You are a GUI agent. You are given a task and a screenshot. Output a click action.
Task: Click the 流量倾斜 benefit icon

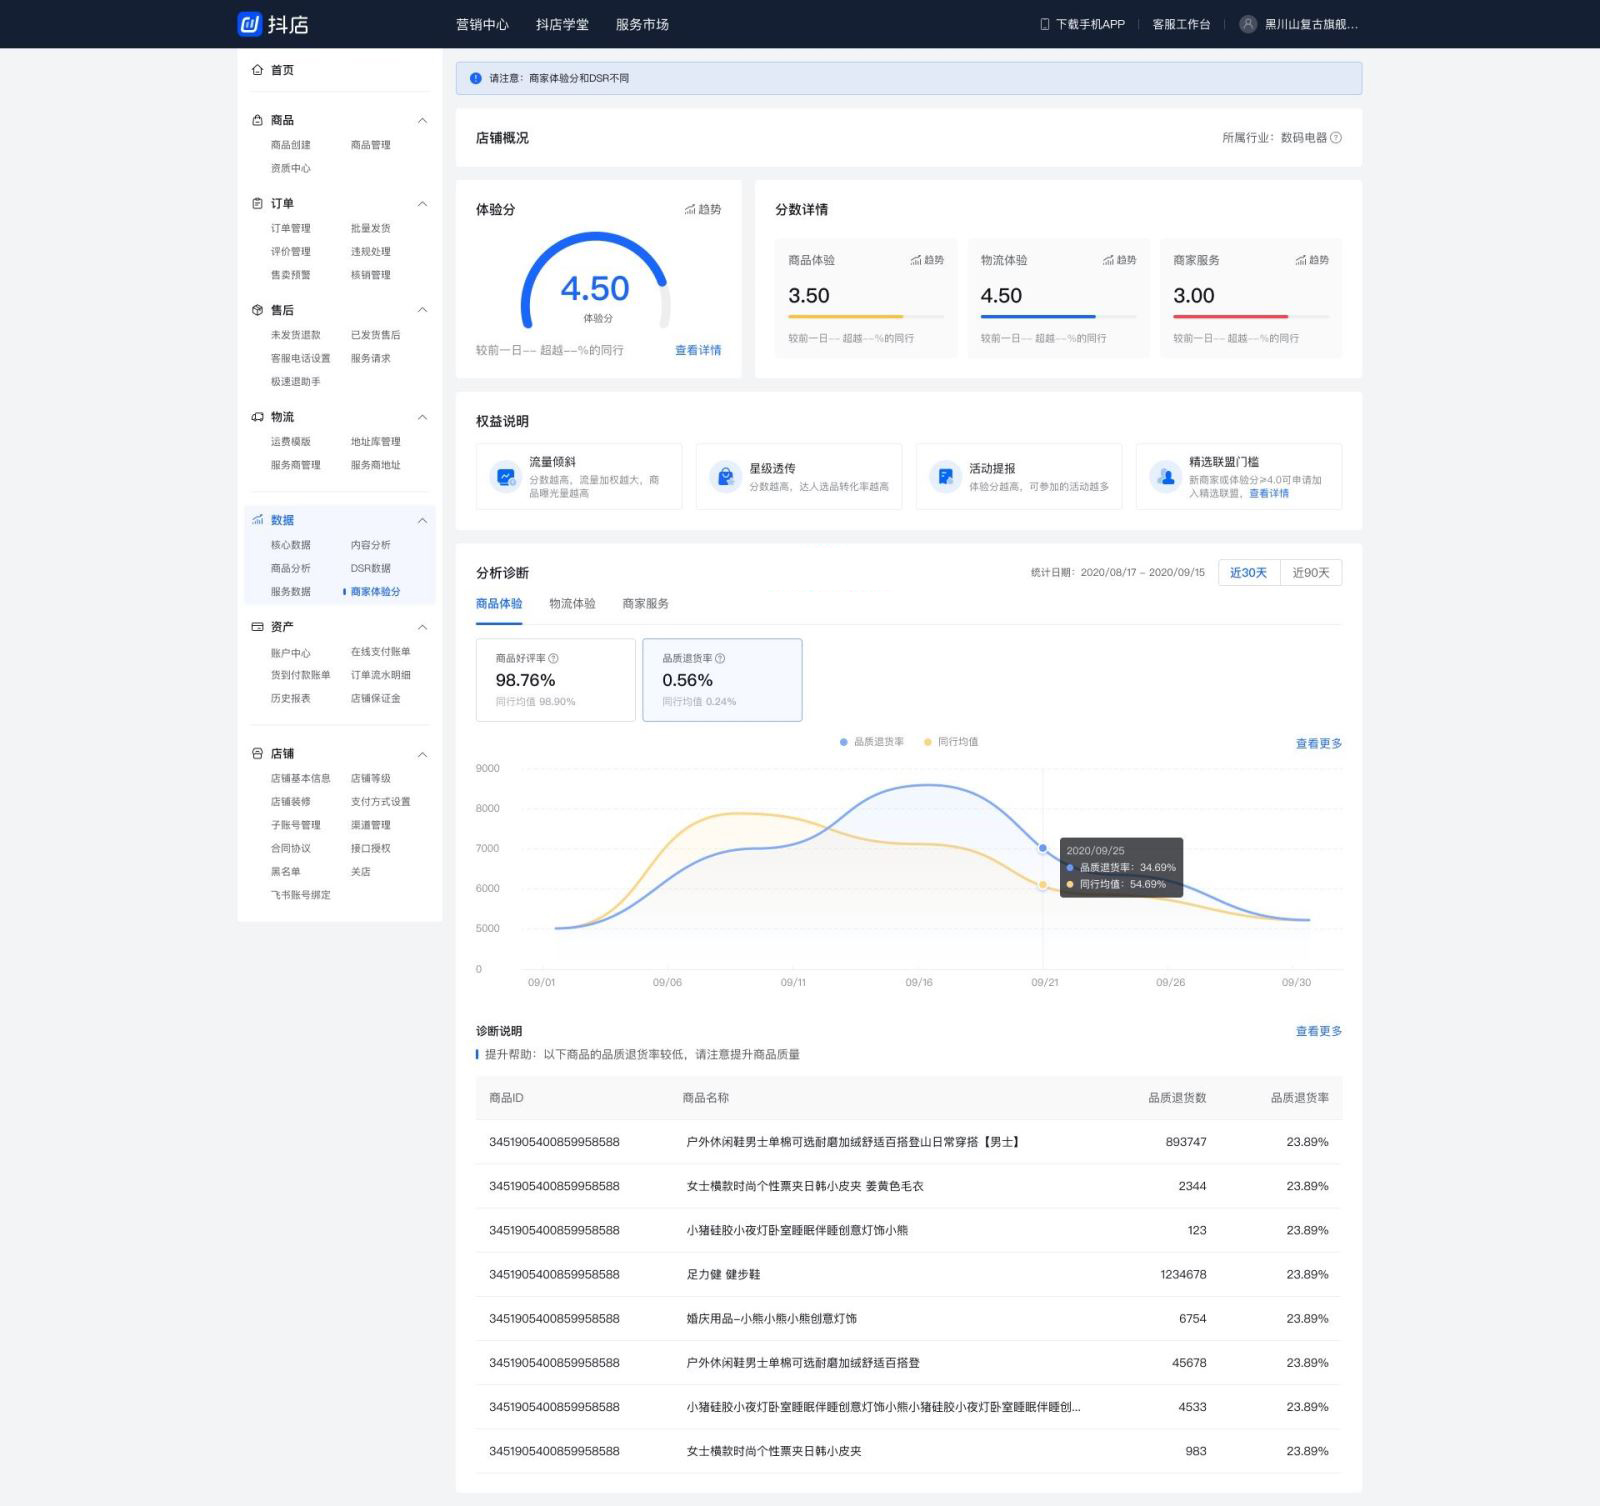point(506,477)
